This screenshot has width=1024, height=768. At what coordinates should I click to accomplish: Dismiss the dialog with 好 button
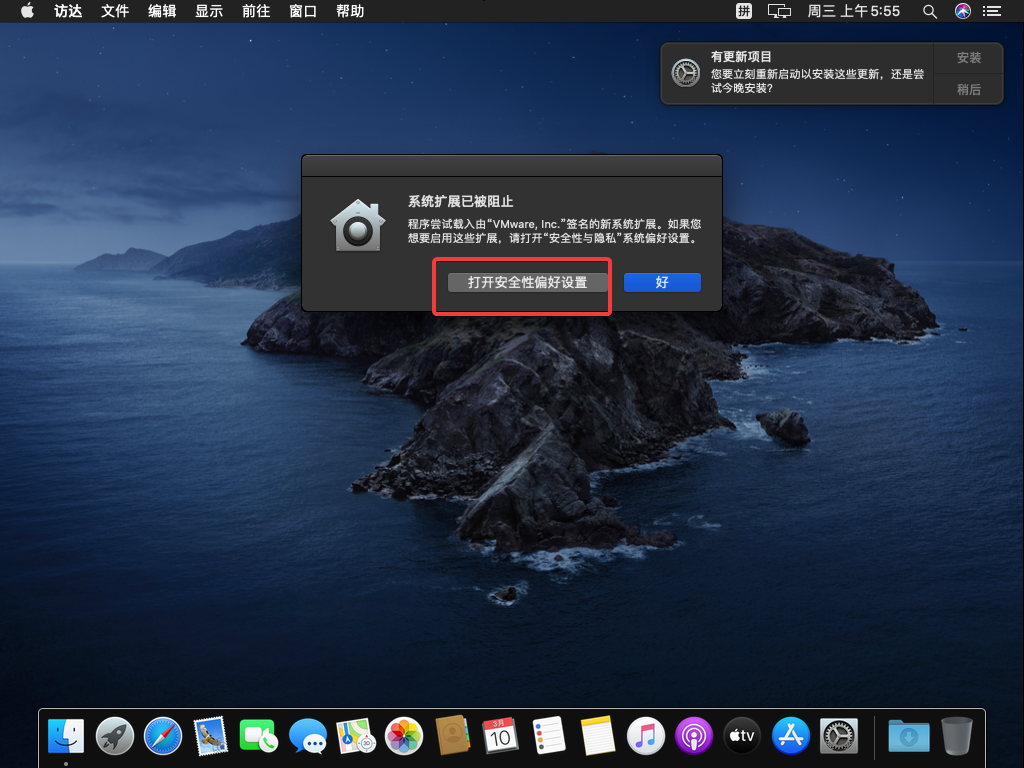point(662,283)
